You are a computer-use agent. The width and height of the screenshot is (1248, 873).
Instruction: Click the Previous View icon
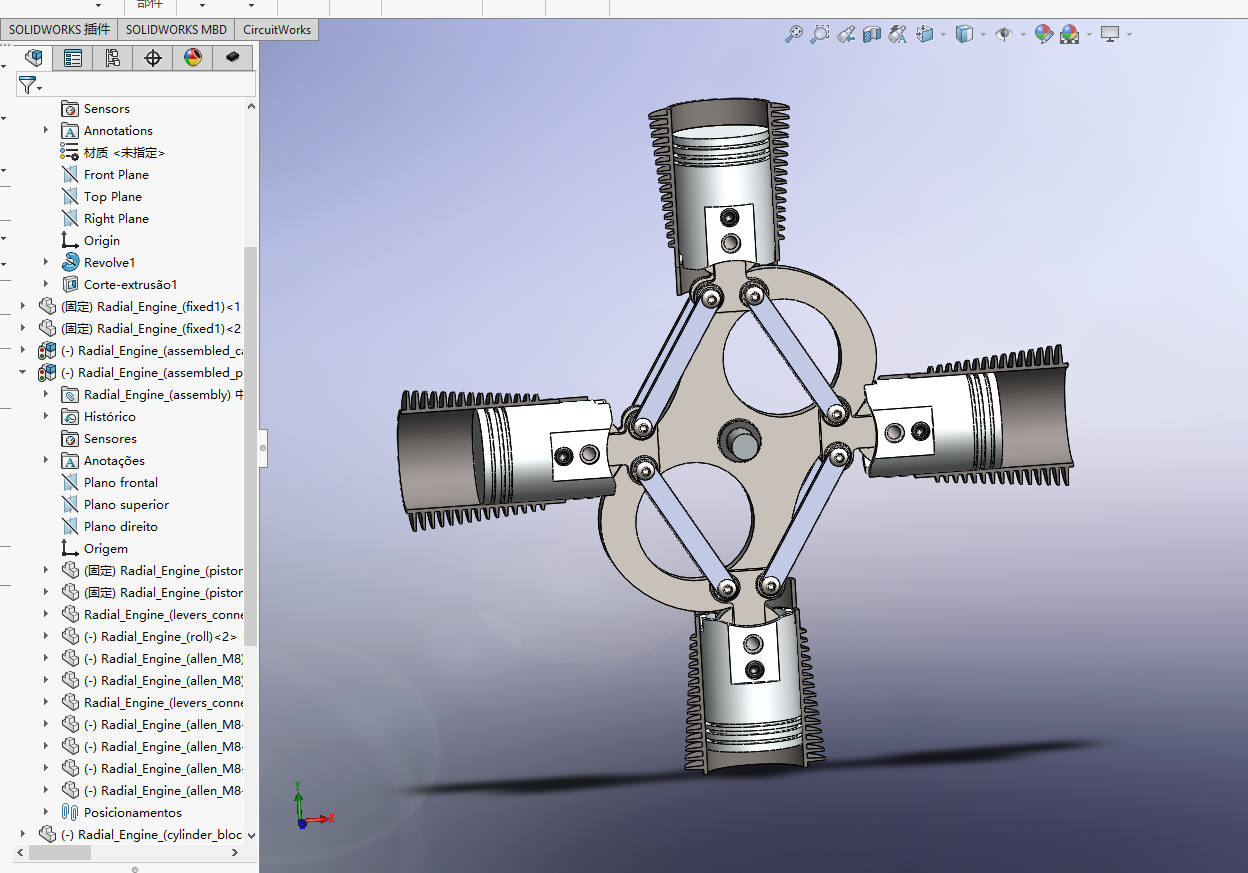coord(846,34)
